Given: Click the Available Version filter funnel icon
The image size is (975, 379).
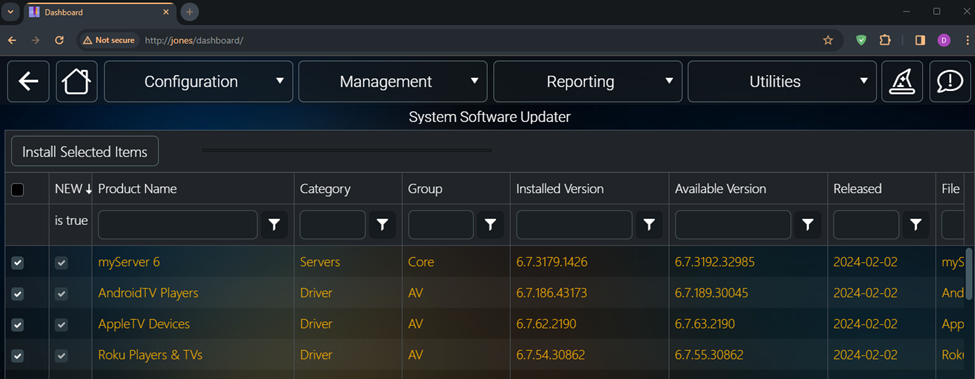Looking at the screenshot, I should 808,225.
